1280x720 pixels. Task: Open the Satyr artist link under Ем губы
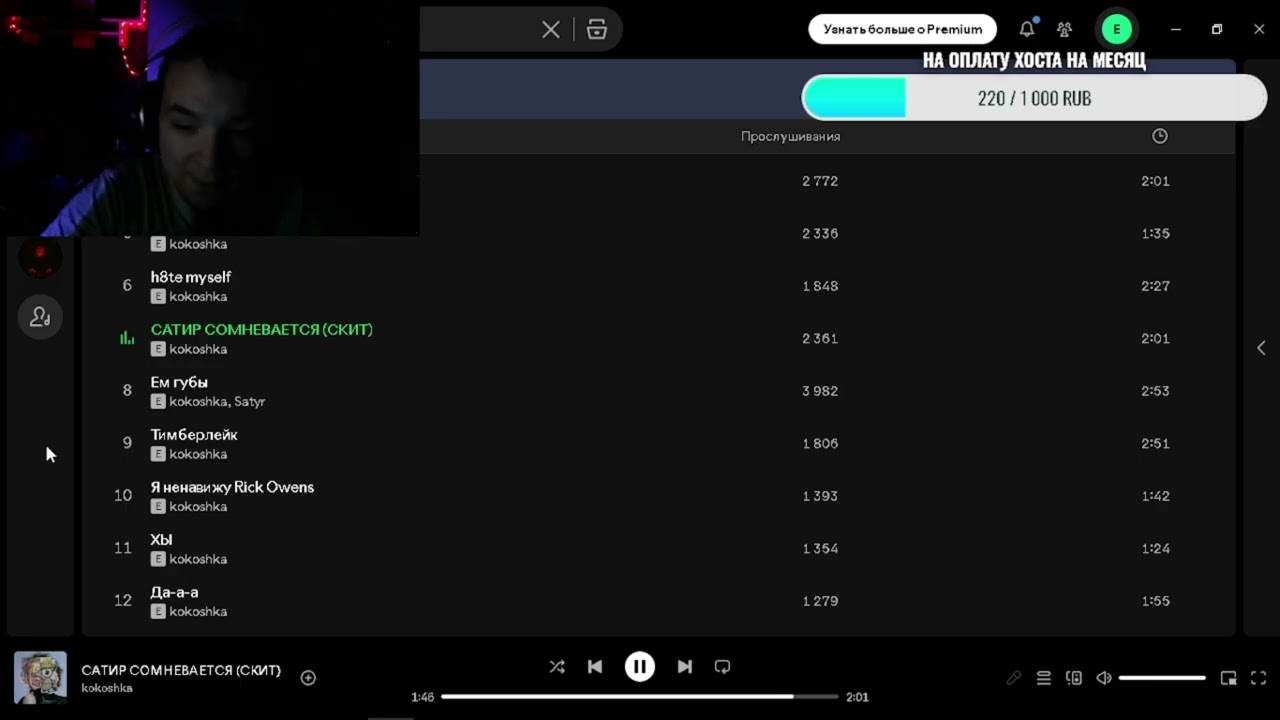click(x=250, y=402)
